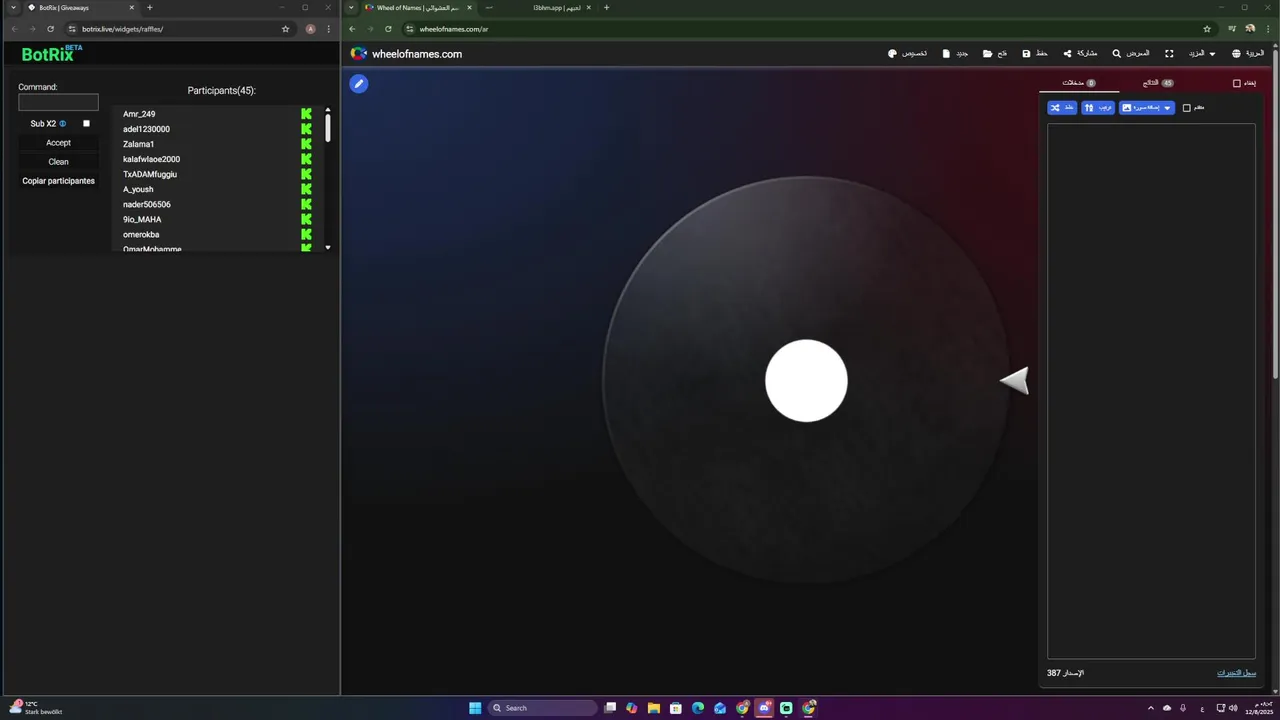
Task: Open the Windows Start menu
Action: pyautogui.click(x=475, y=708)
